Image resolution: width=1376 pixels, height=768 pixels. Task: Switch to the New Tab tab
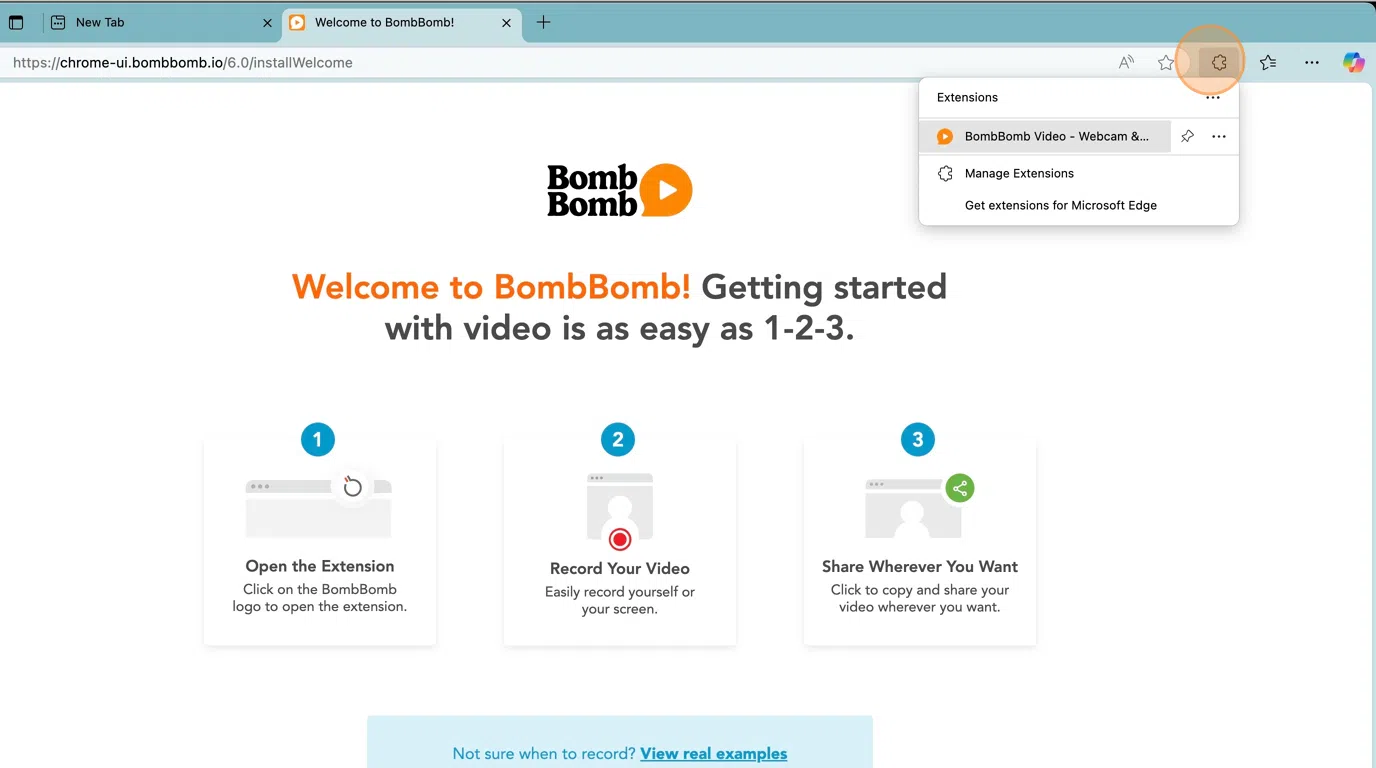[x=160, y=22]
